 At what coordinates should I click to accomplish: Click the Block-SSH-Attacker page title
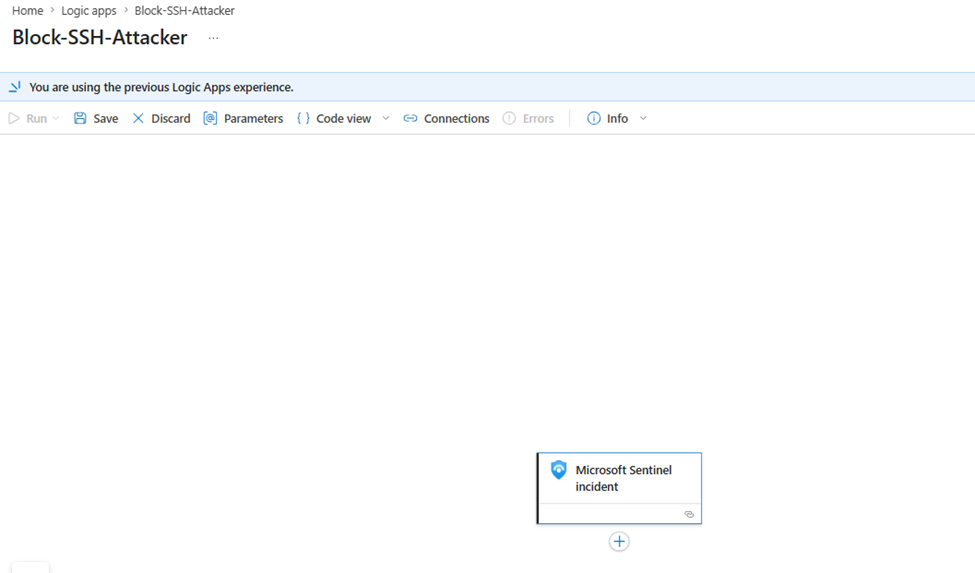click(x=99, y=37)
